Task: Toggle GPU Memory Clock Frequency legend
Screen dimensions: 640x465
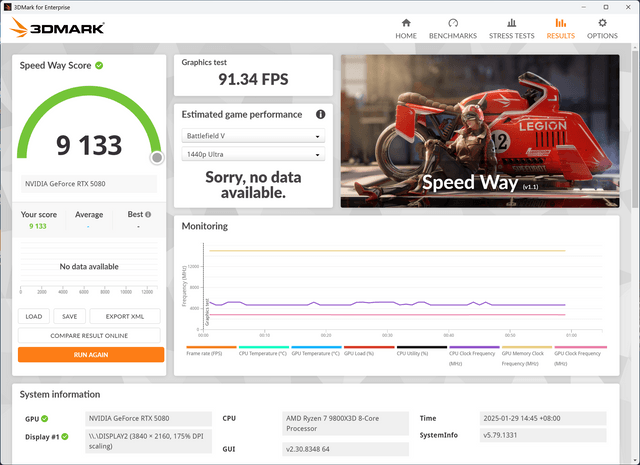Action: coord(527,356)
